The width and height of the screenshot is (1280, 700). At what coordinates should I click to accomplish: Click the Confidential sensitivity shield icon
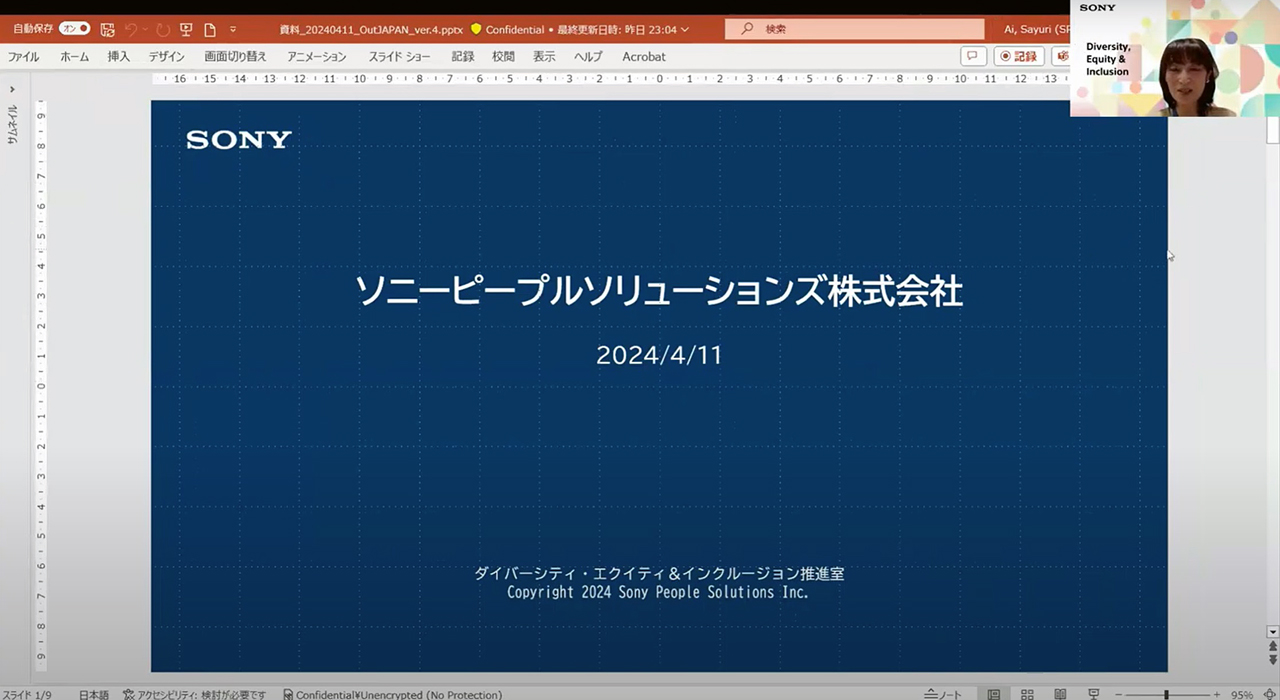click(476, 30)
